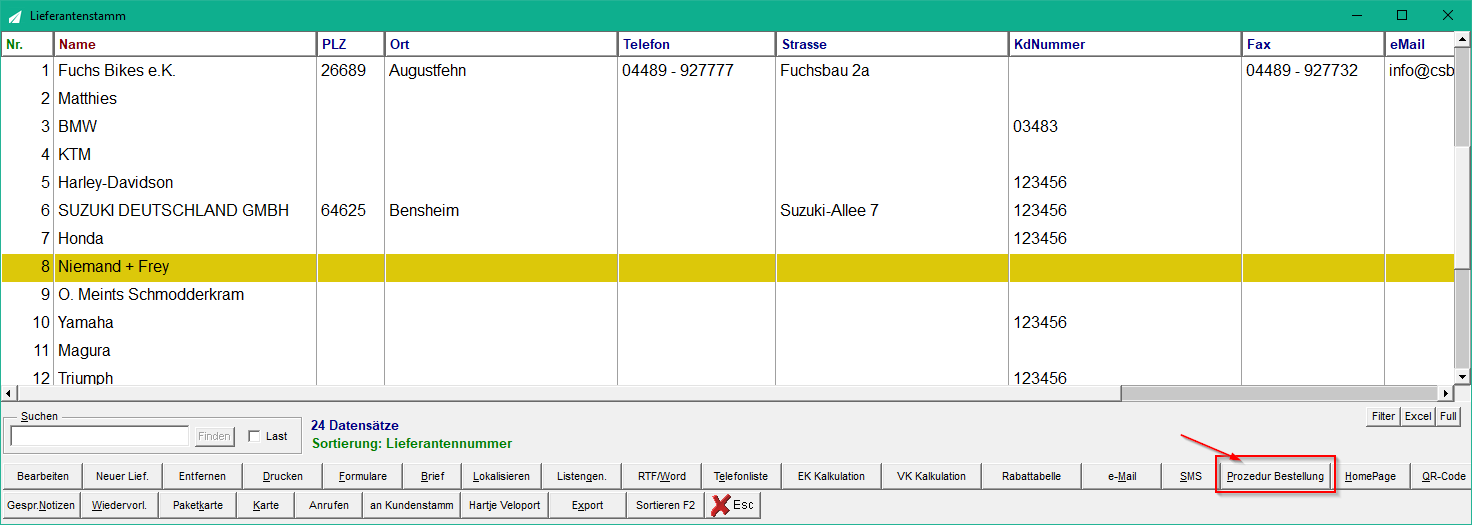Select the BMW supplier row

(727, 127)
